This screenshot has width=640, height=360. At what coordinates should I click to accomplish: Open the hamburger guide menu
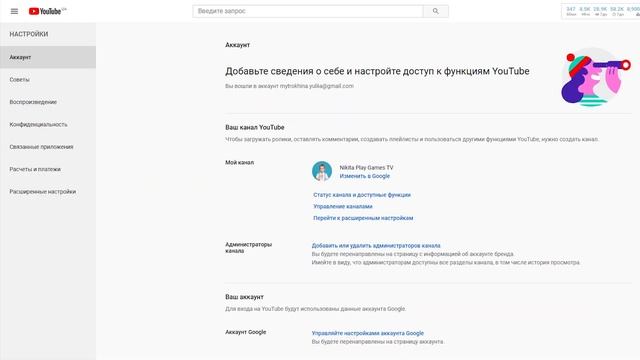click(14, 11)
